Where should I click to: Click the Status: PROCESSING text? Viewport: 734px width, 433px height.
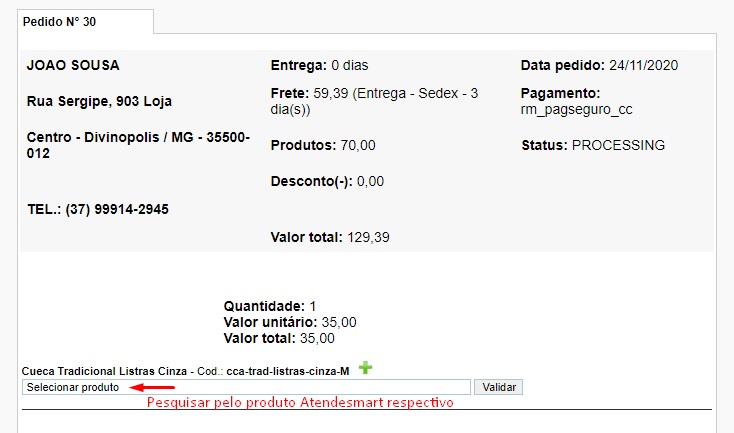592,145
